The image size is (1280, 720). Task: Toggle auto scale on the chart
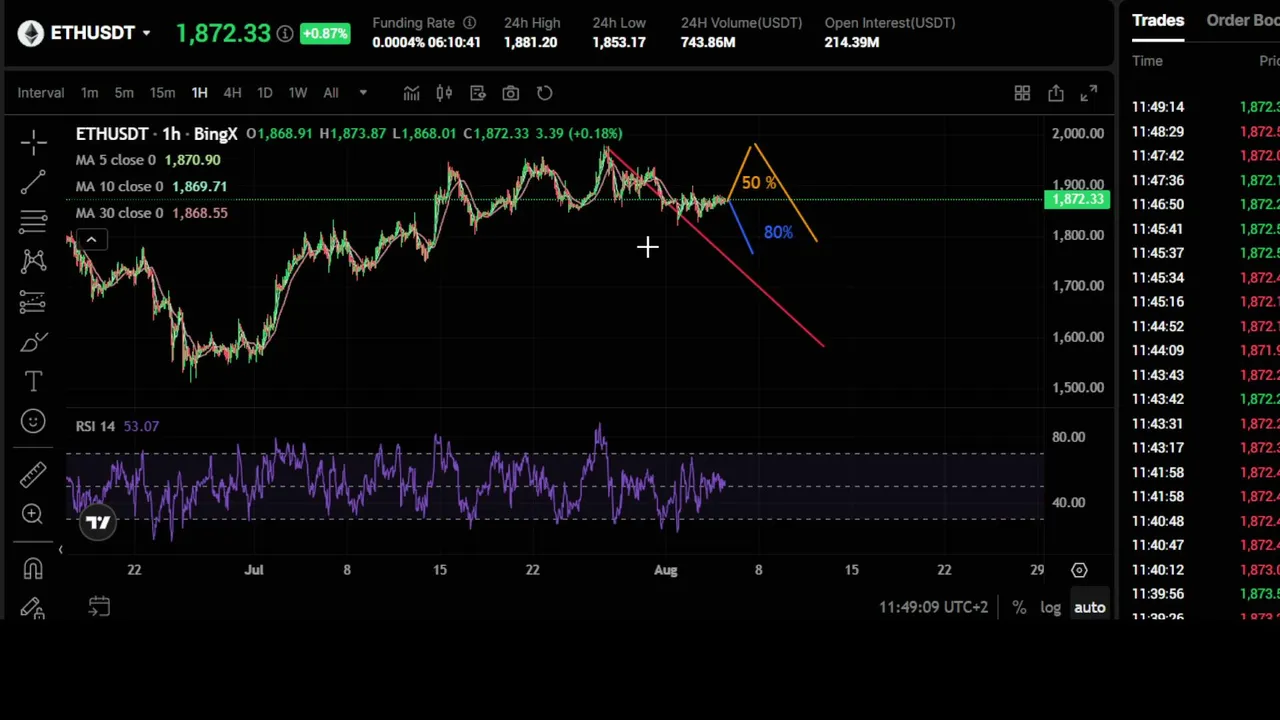click(x=1090, y=607)
